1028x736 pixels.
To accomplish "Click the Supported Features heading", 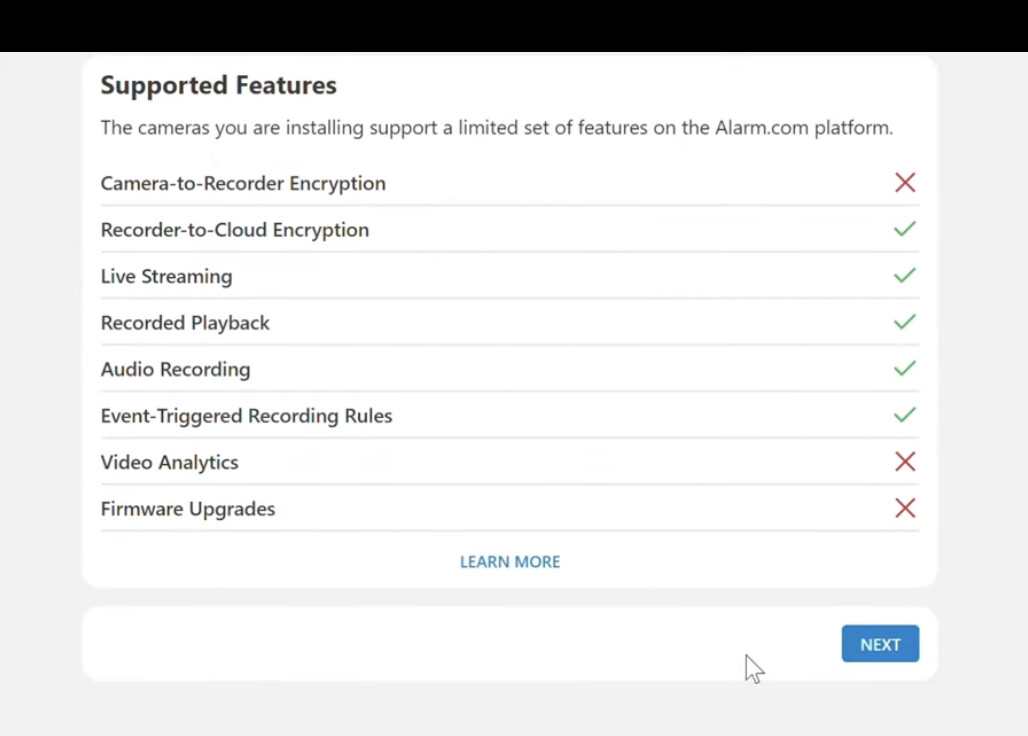I will (218, 86).
